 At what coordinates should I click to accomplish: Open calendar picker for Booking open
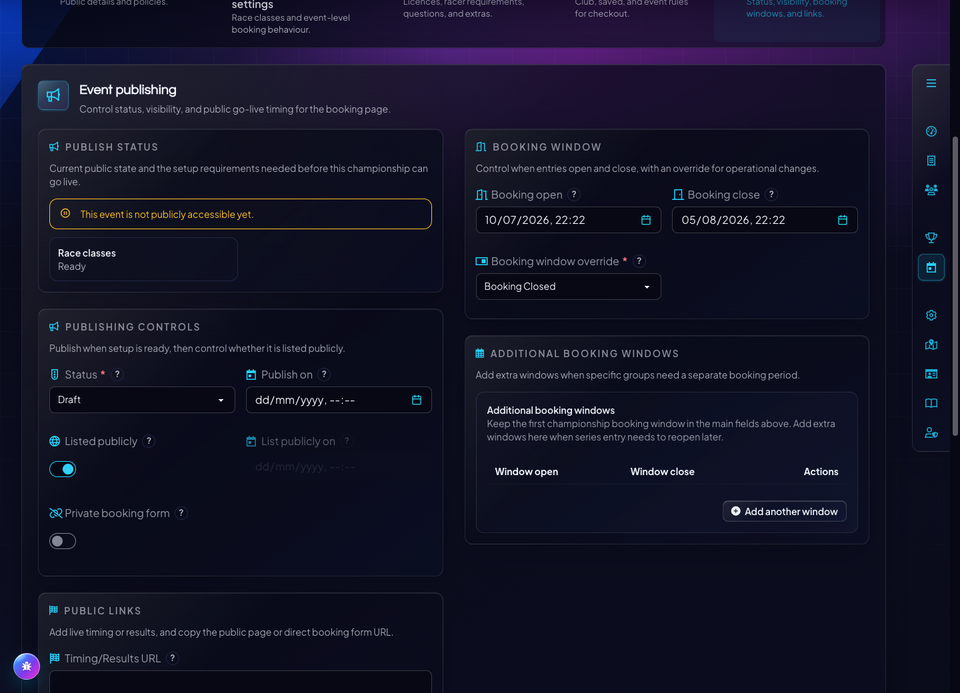pyautogui.click(x=645, y=220)
